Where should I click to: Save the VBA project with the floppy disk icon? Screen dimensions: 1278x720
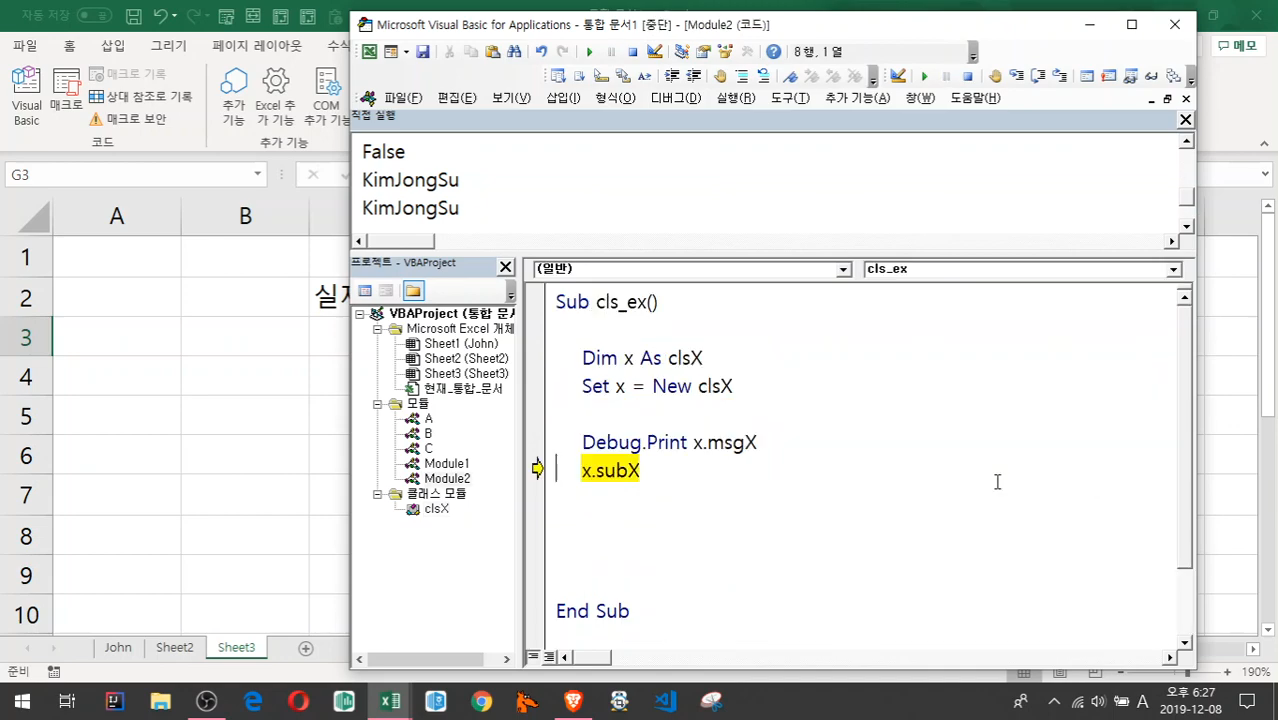(x=423, y=52)
